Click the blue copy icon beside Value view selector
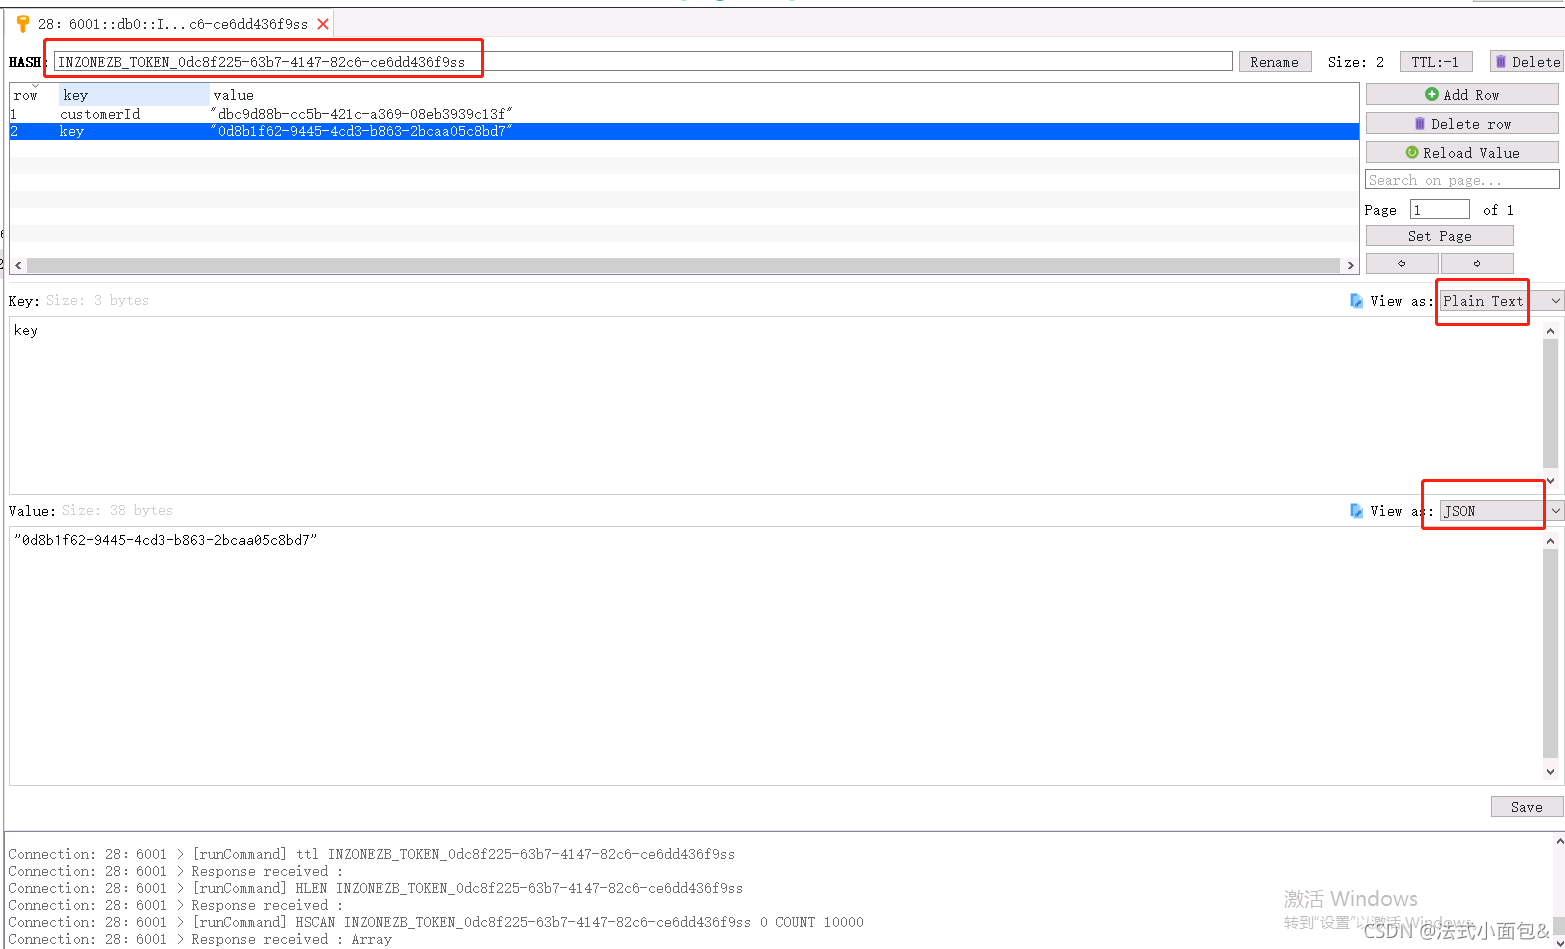 [x=1356, y=510]
